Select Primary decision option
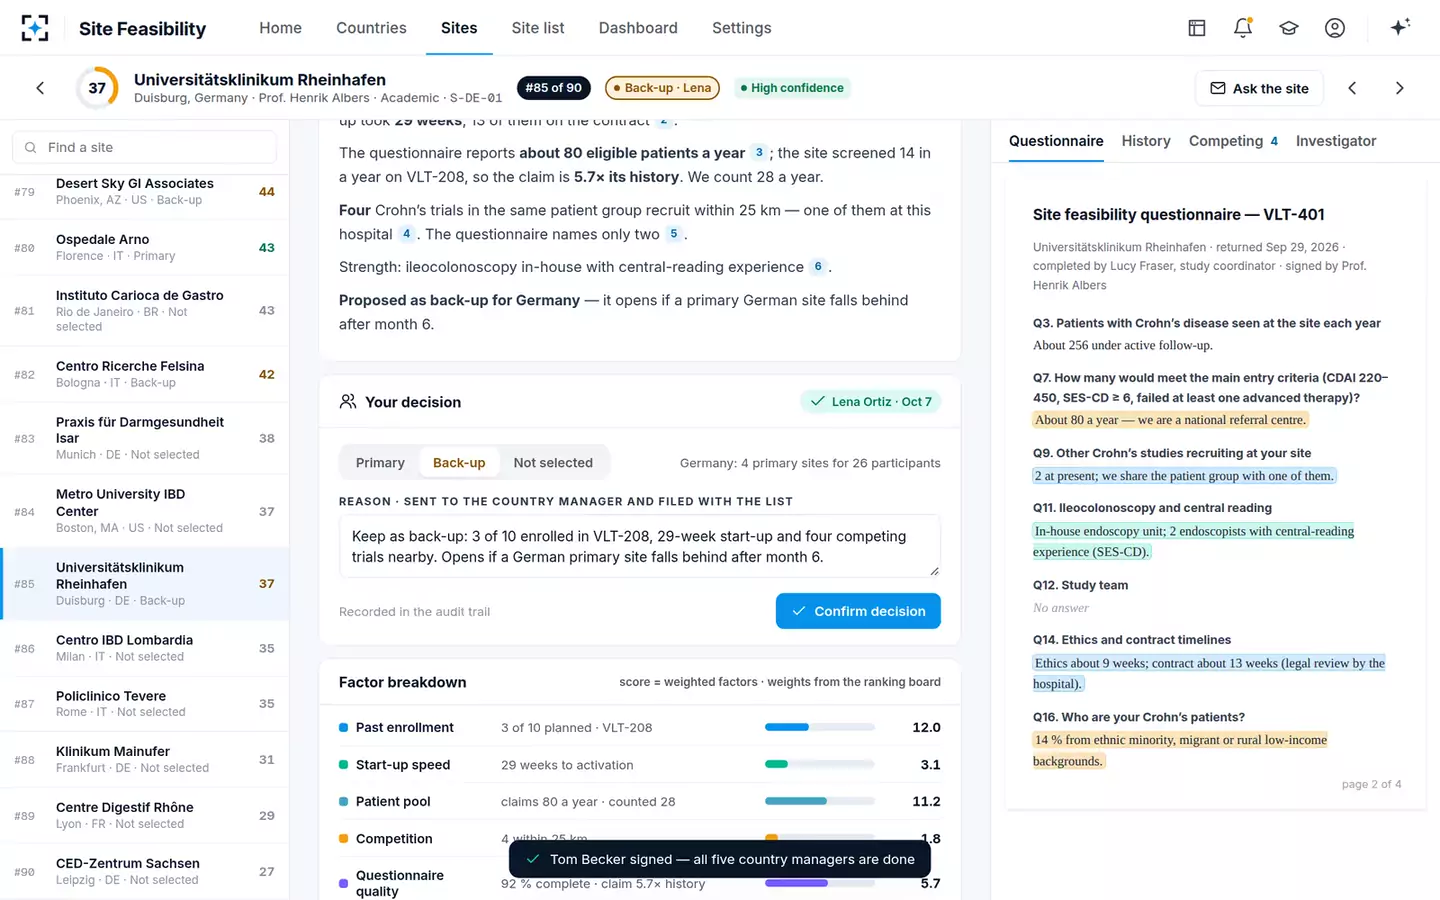Viewport: 1440px width, 900px height. pos(380,462)
